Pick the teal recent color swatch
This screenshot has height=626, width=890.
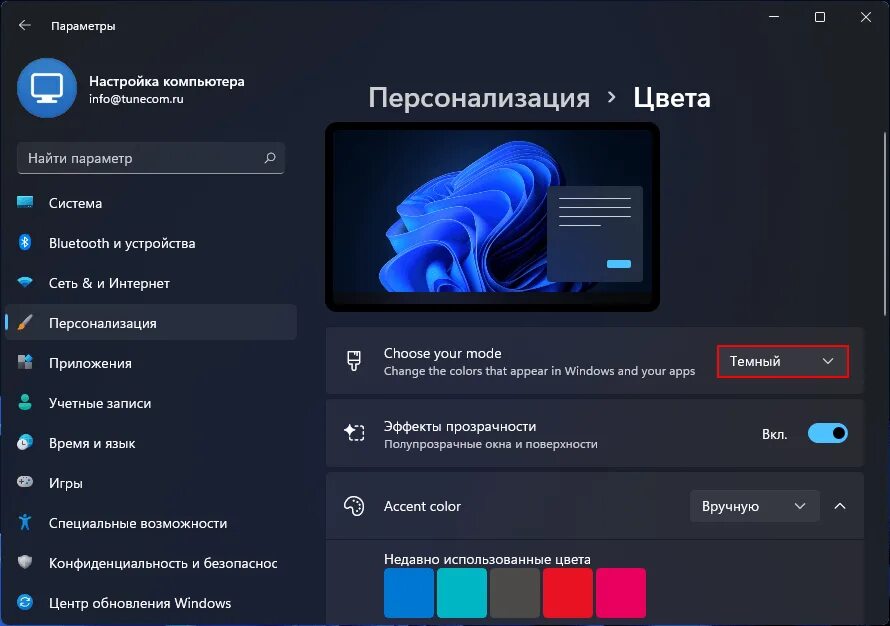[x=462, y=593]
